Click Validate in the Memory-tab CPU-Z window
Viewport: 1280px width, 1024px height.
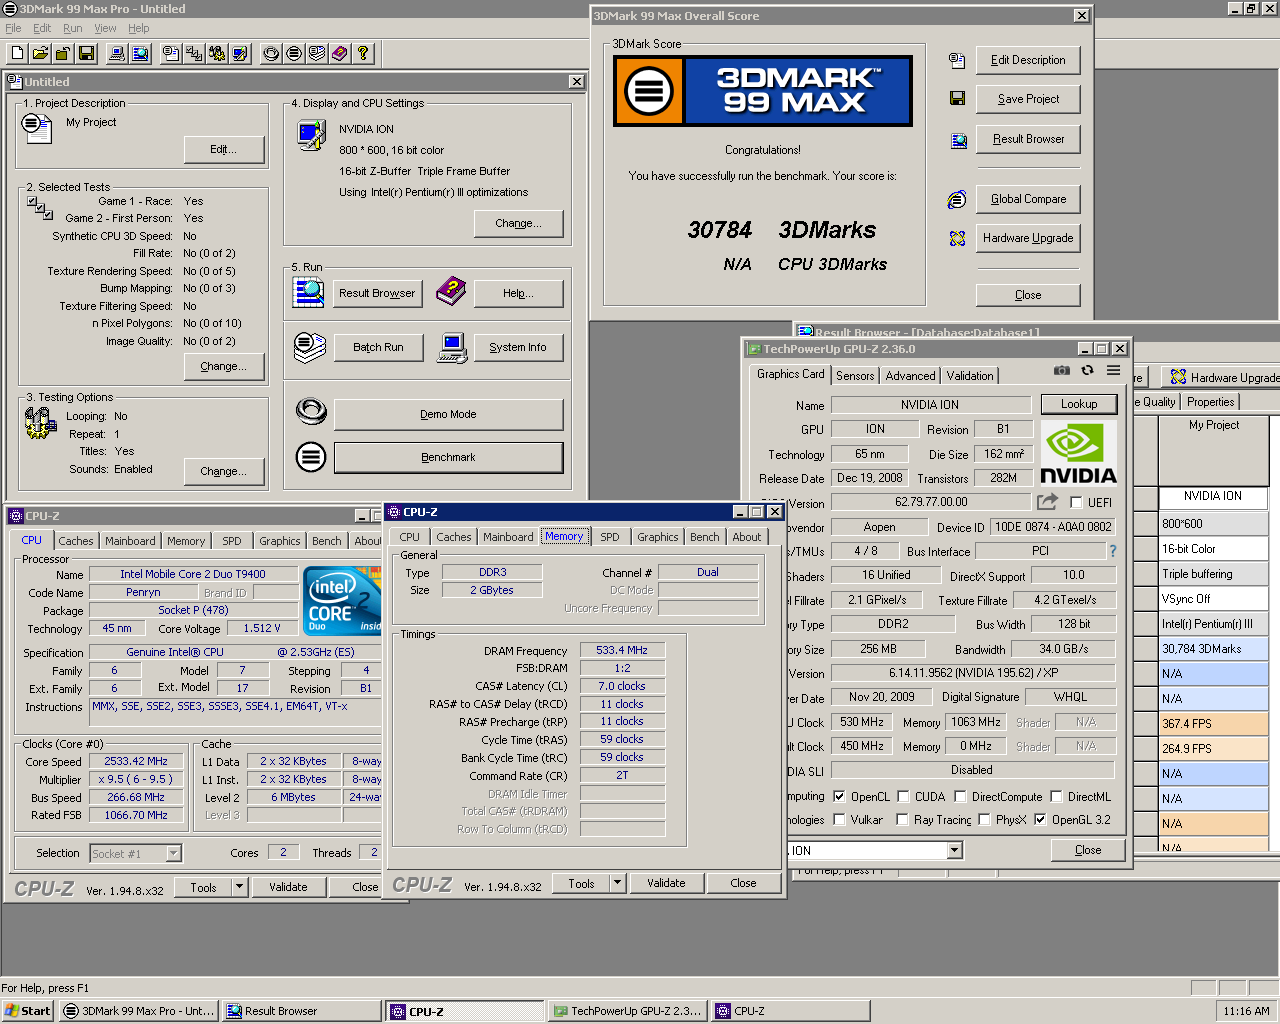click(666, 883)
